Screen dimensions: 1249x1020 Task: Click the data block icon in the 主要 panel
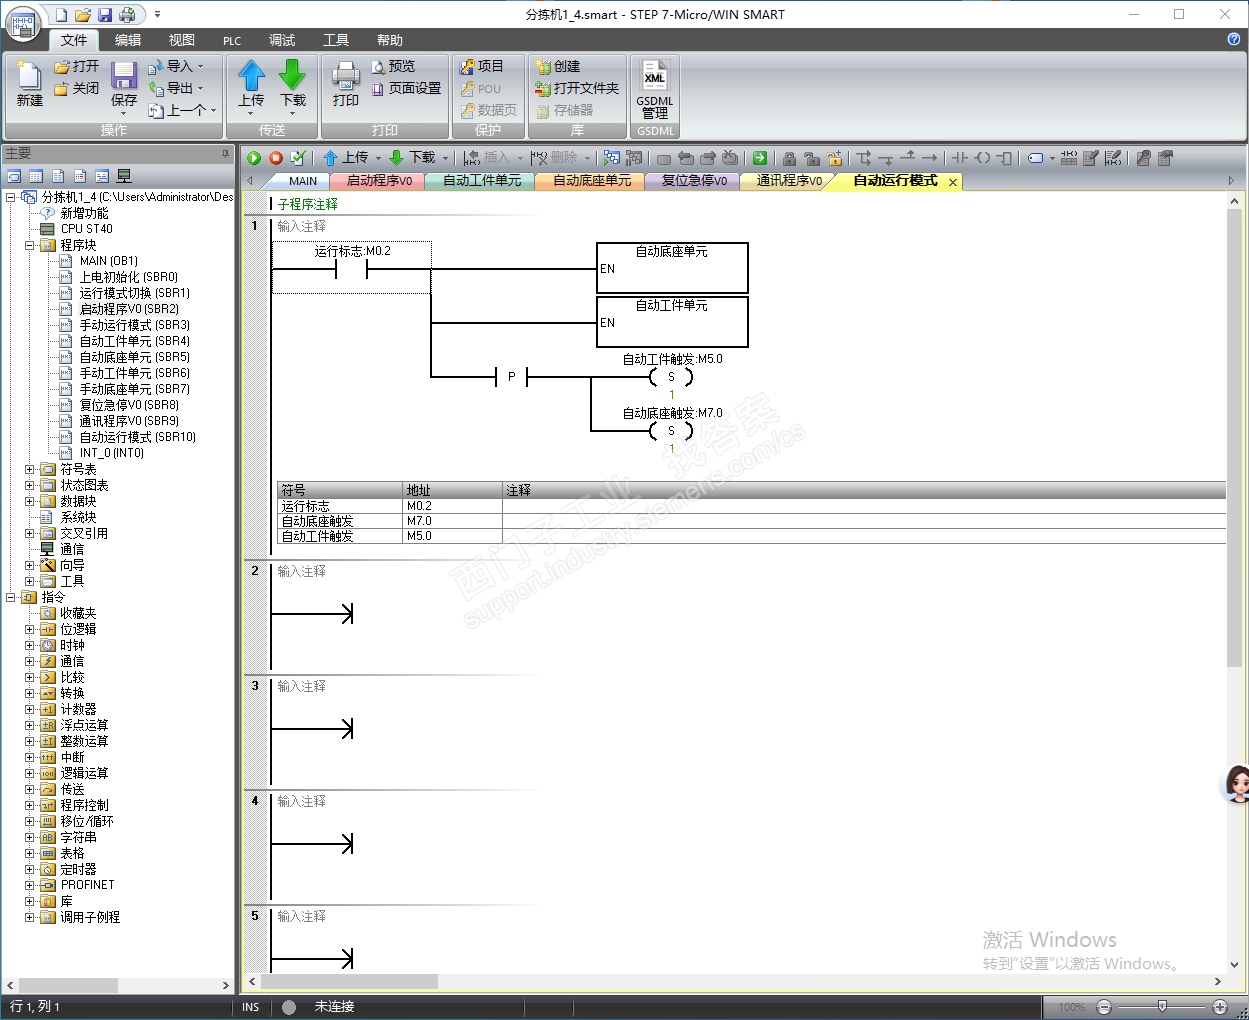[x=58, y=176]
